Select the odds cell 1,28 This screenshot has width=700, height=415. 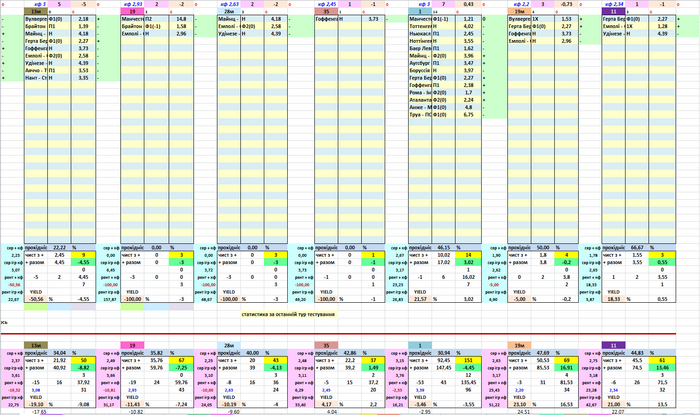662,26
